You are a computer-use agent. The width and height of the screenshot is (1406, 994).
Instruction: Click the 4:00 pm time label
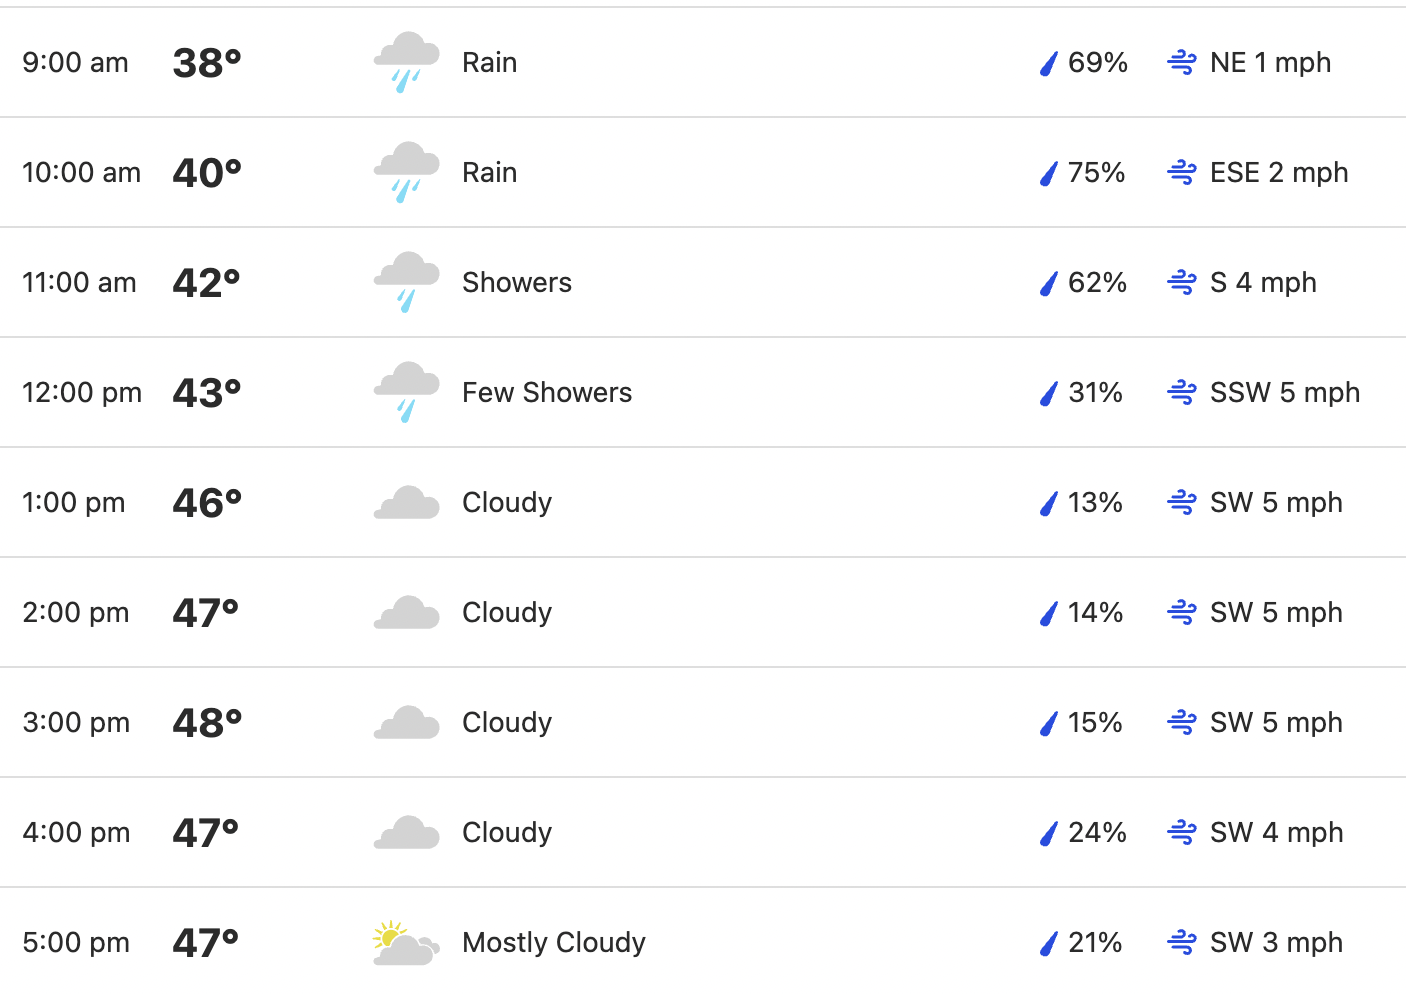click(76, 833)
